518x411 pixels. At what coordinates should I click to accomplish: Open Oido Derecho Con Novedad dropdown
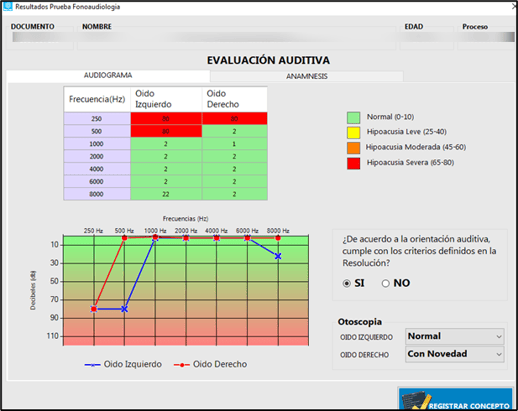(x=455, y=354)
